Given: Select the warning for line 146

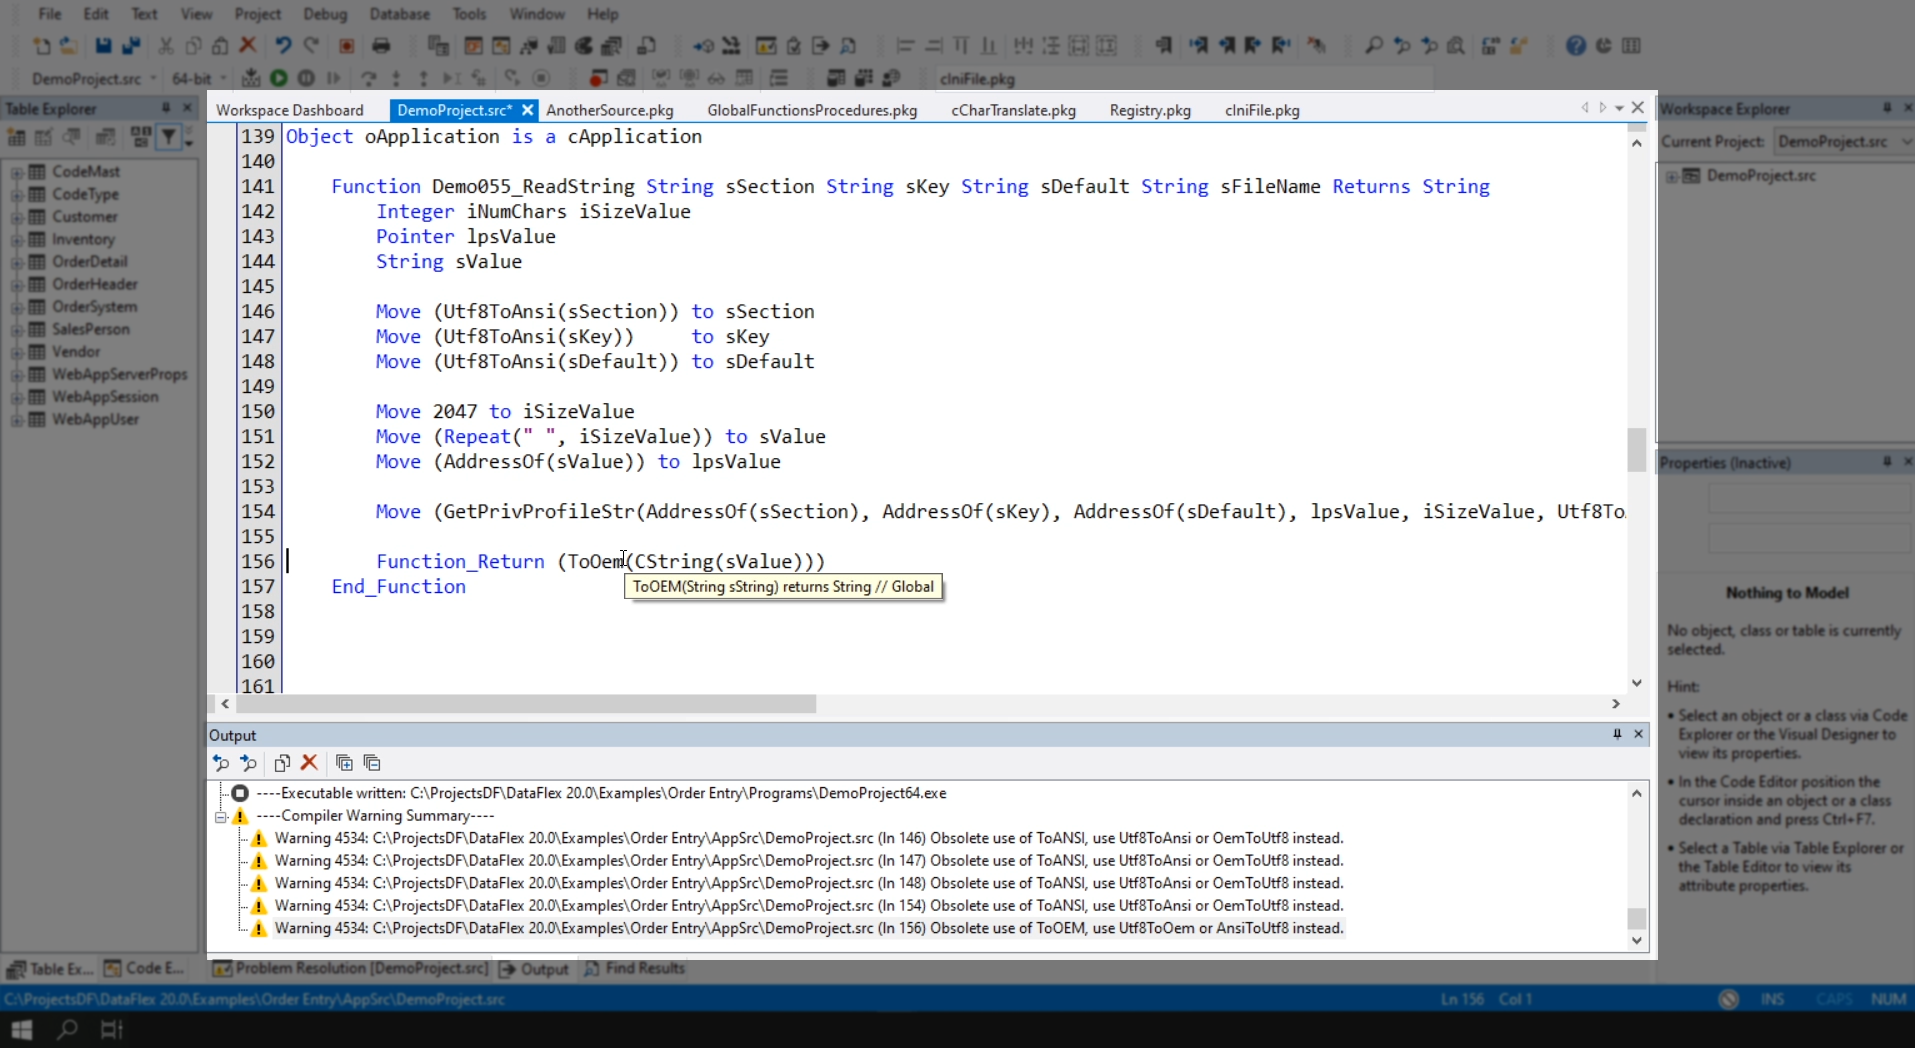Looking at the screenshot, I should tap(808, 838).
